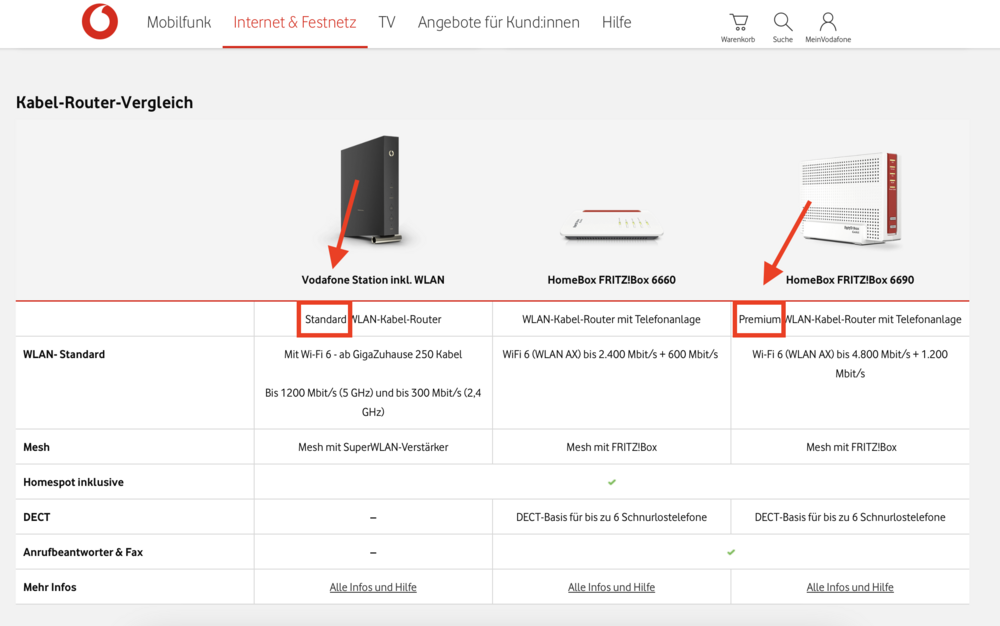Open the TV menu item
This screenshot has height=626, width=1000.
point(386,22)
